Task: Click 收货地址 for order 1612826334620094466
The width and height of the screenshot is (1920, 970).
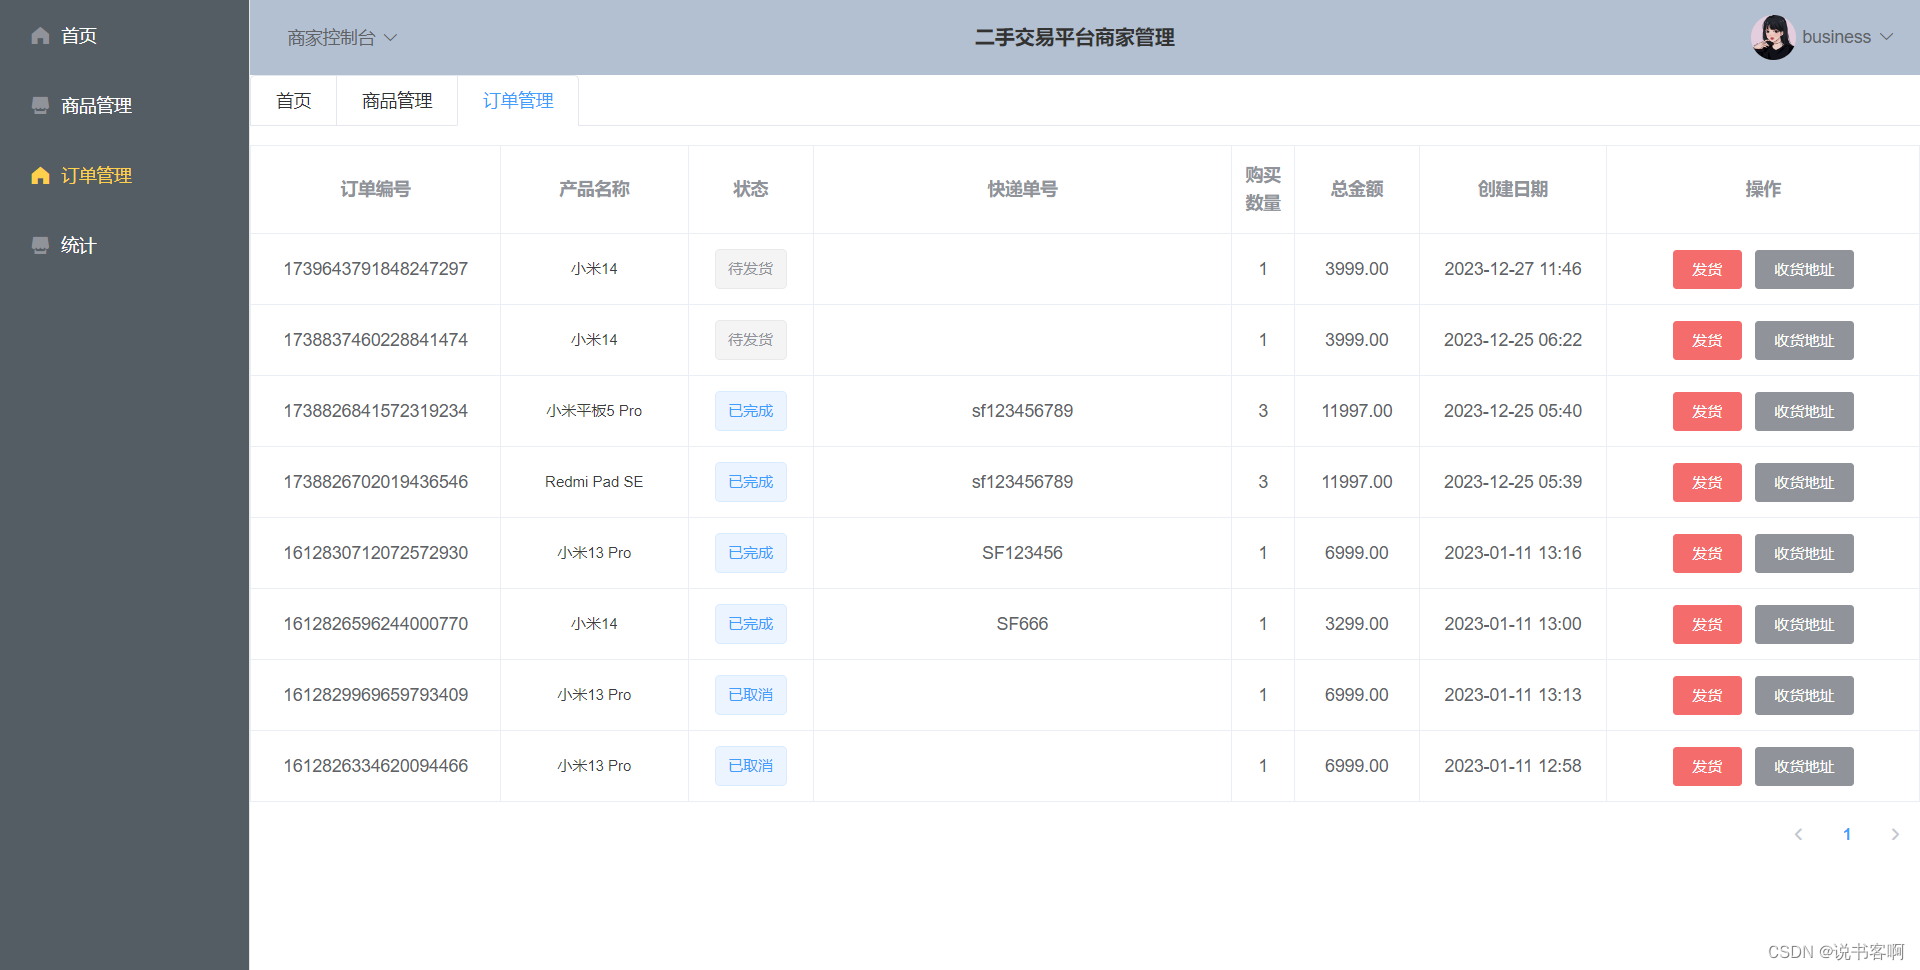Action: tap(1804, 766)
